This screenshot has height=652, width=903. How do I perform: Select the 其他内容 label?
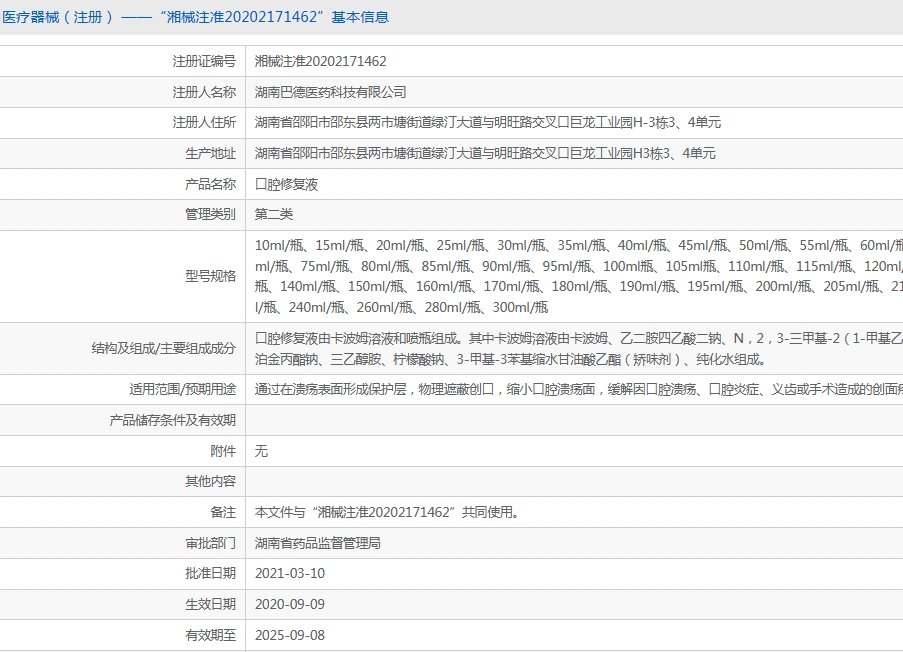(210, 482)
